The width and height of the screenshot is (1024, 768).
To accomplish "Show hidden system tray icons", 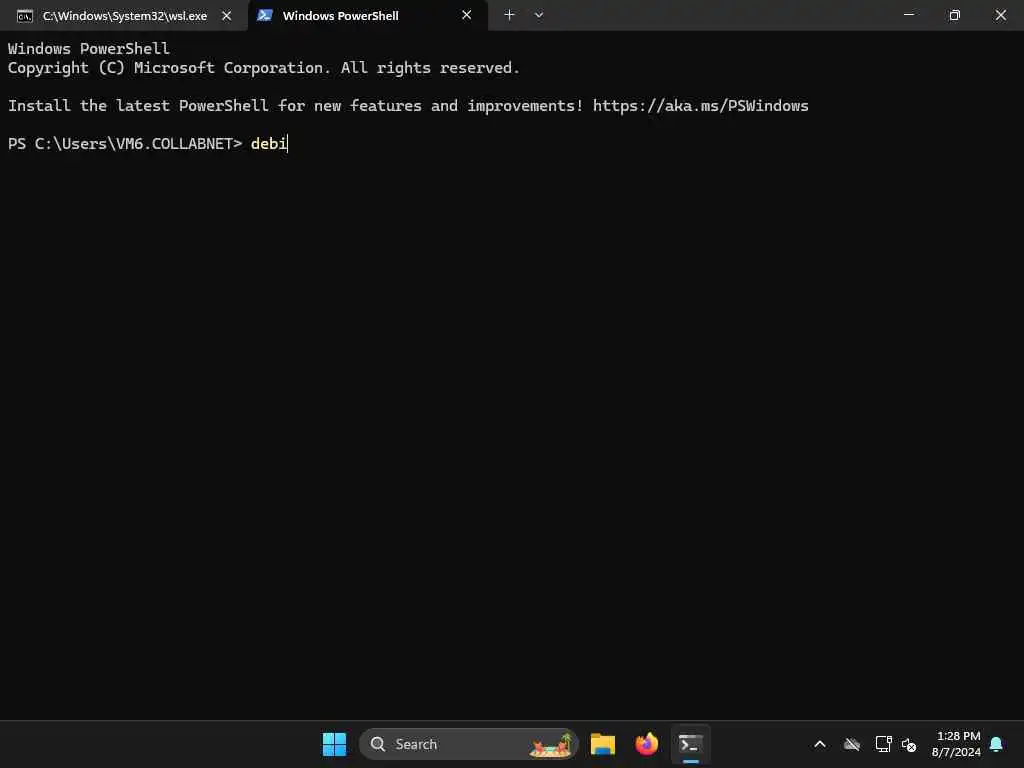I will [820, 744].
